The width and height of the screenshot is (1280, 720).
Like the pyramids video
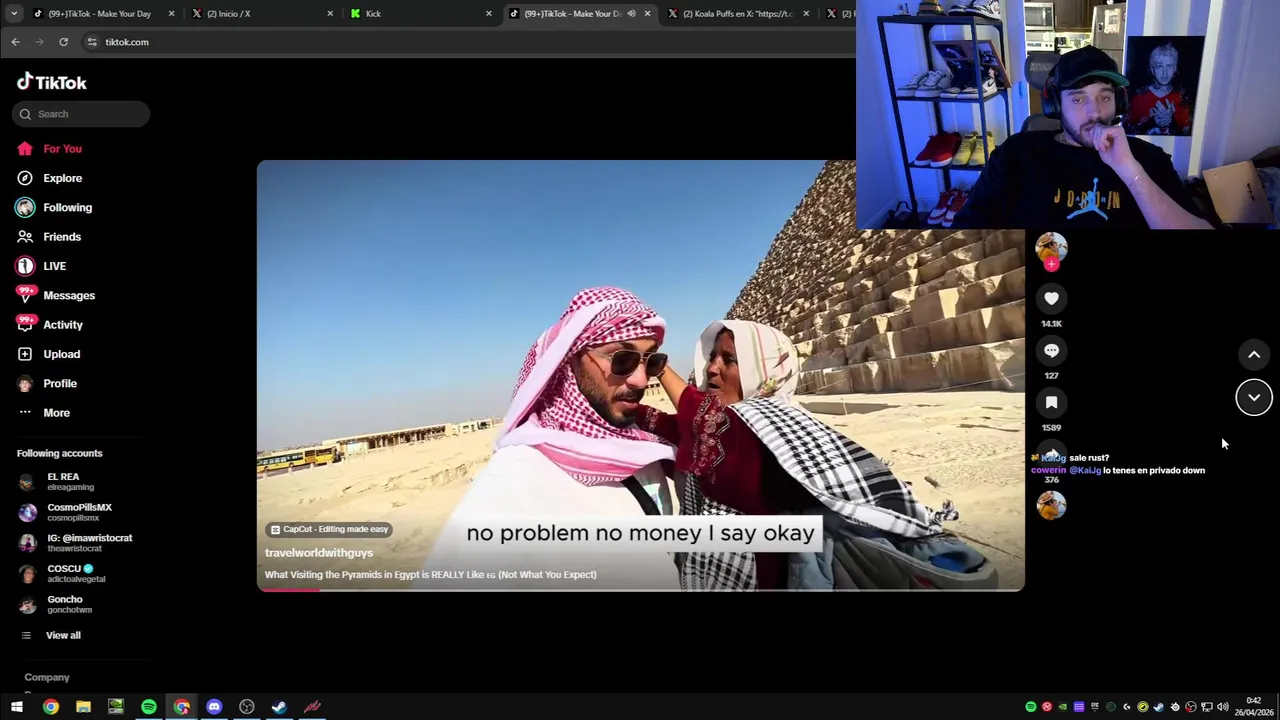pos(1051,298)
